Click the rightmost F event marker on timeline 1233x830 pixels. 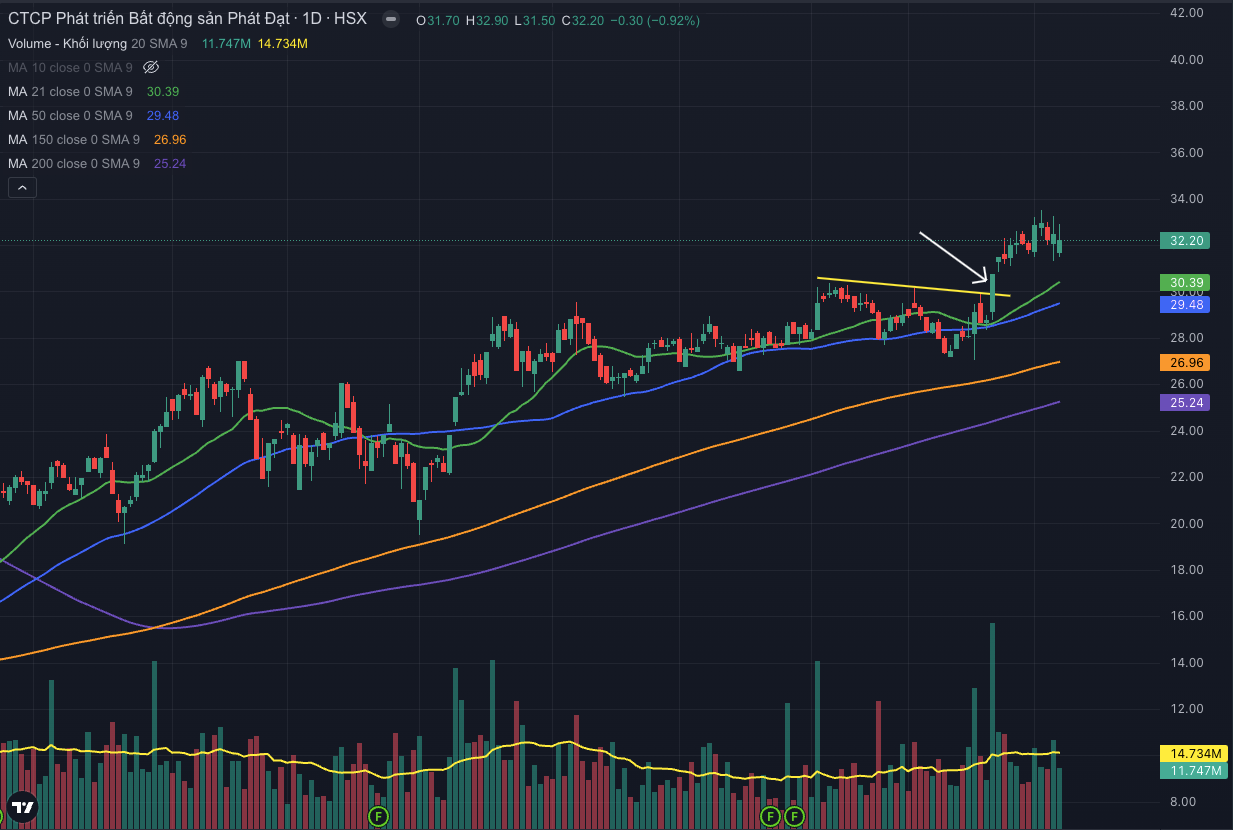tap(793, 816)
